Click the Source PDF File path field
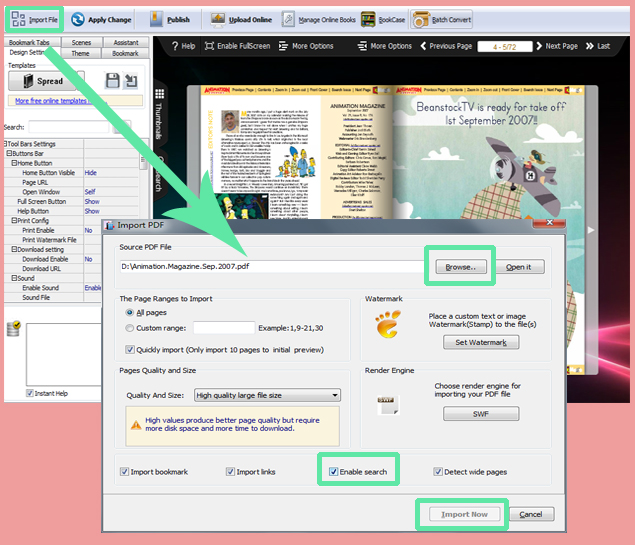The image size is (635, 545). click(272, 266)
